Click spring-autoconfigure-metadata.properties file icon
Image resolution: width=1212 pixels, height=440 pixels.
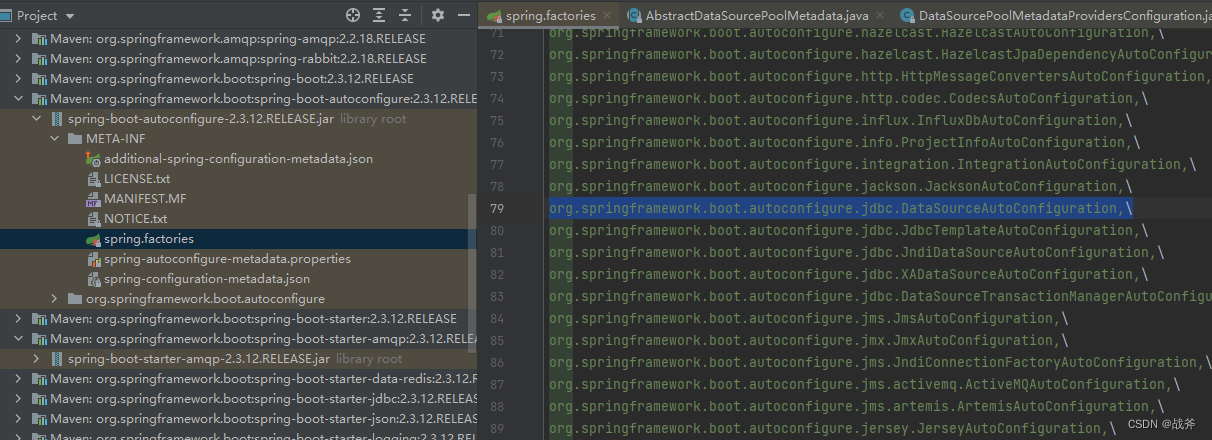93,258
